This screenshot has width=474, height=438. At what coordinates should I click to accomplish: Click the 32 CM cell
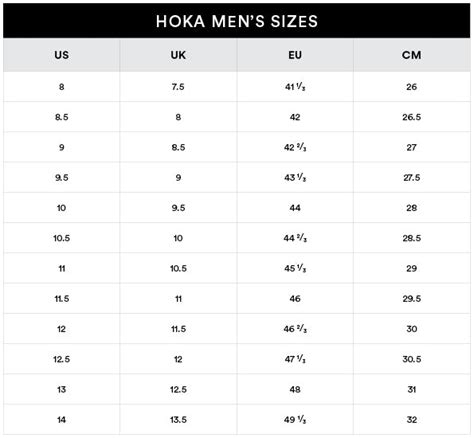[x=412, y=420]
